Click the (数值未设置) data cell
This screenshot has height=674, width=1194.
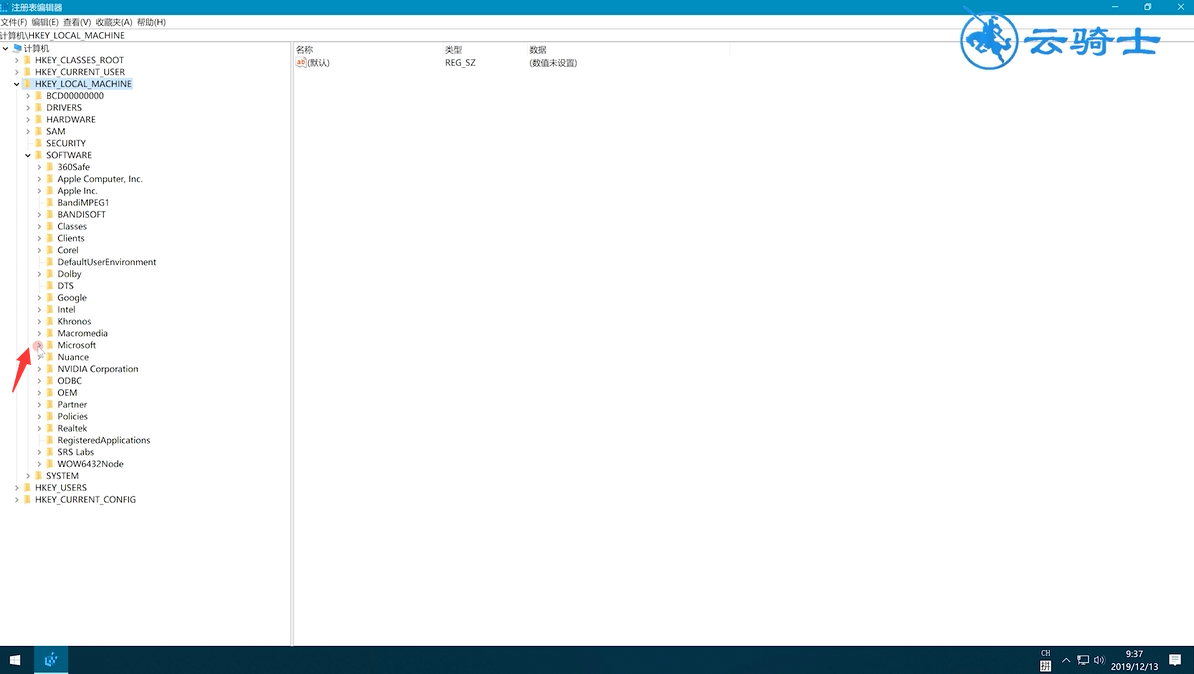pos(553,62)
